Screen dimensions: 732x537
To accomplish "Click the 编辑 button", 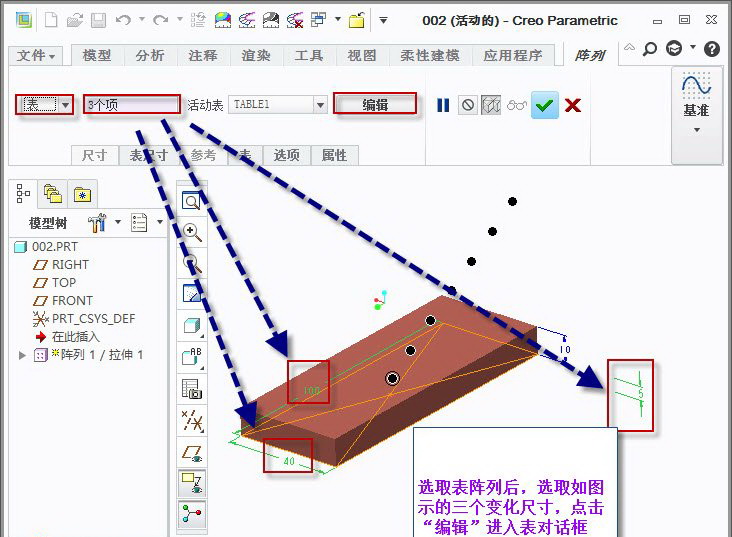I will [x=375, y=104].
